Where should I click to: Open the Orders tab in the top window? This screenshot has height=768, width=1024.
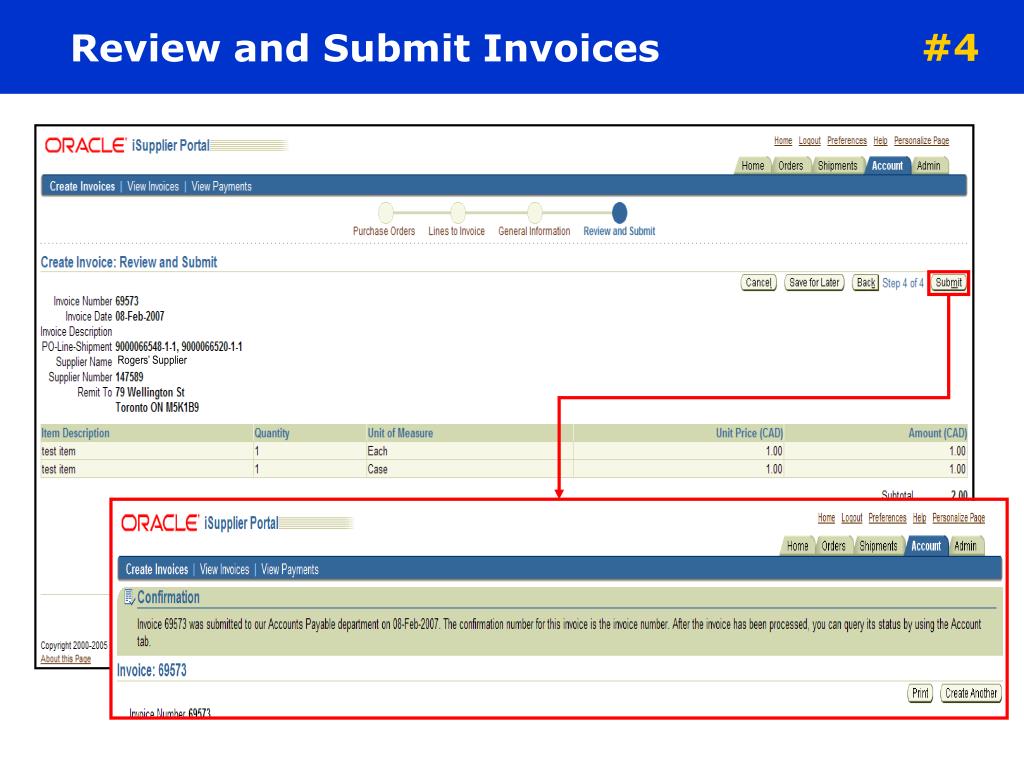tap(790, 166)
